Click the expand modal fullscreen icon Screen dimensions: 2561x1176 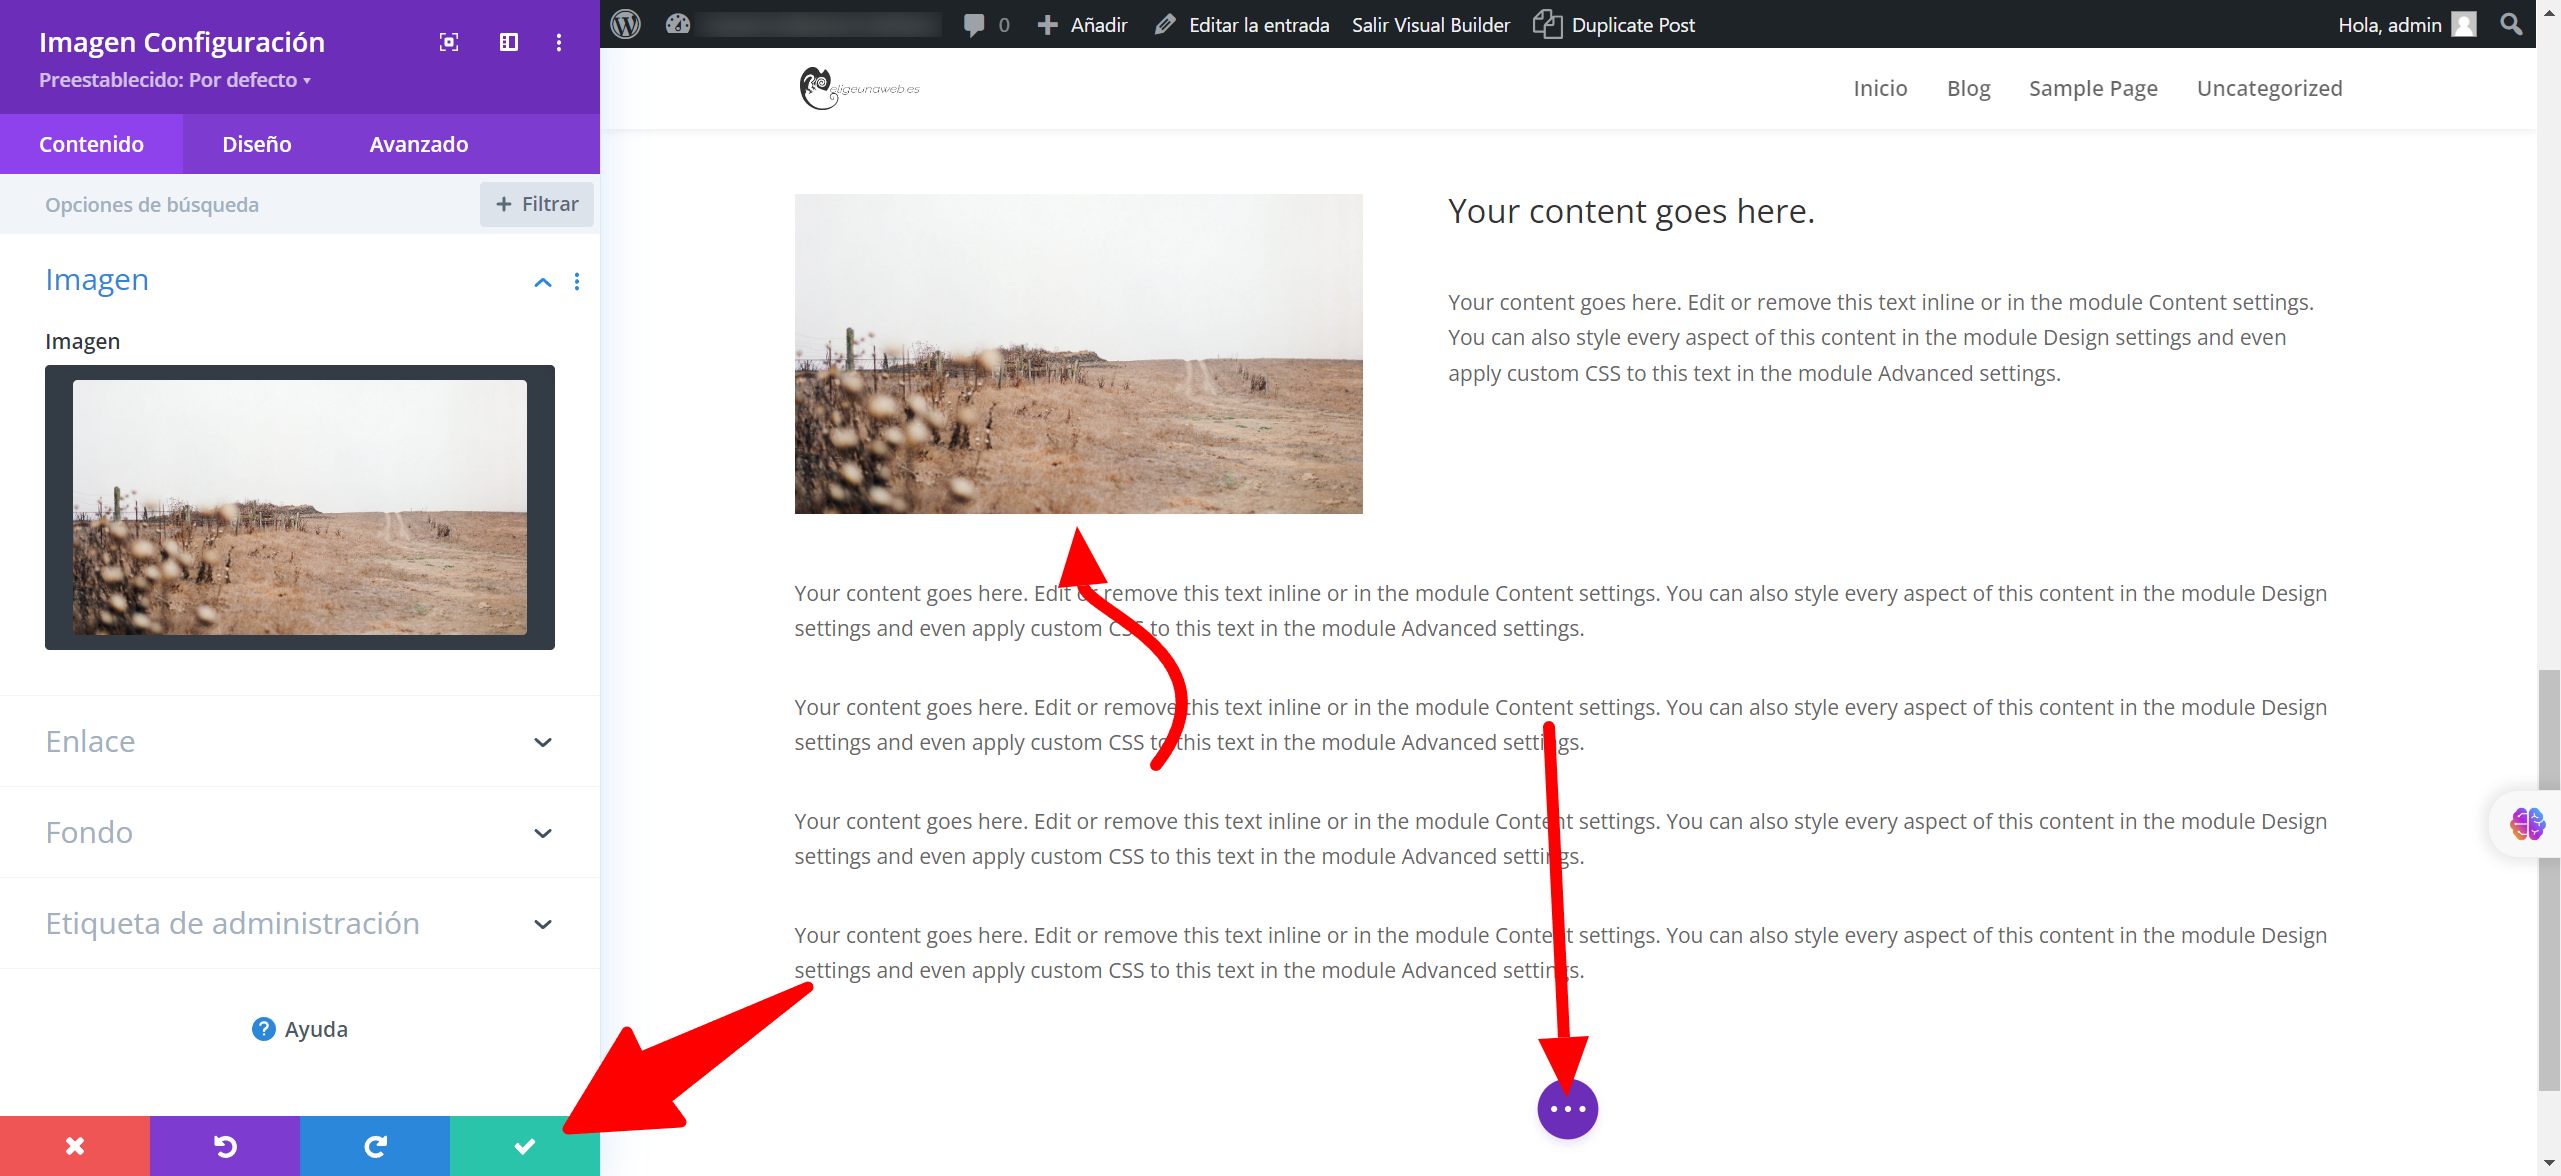pos(449,42)
